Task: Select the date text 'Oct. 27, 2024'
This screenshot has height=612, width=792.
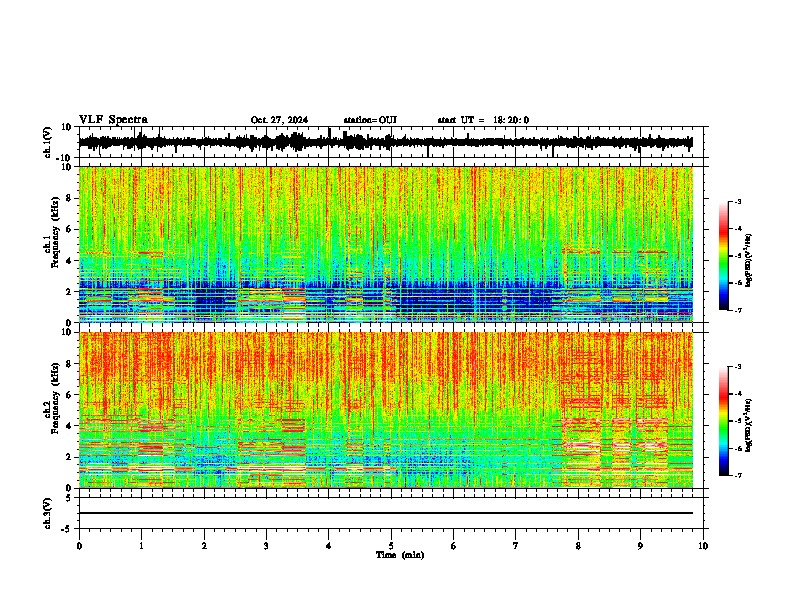Action: click(279, 120)
